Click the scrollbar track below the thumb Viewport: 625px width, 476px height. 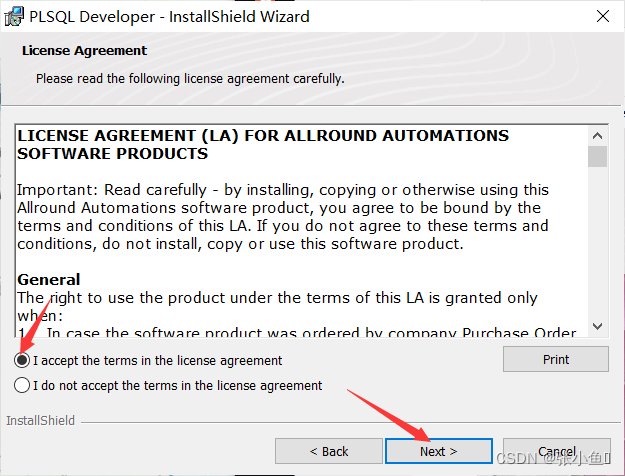pos(597,242)
